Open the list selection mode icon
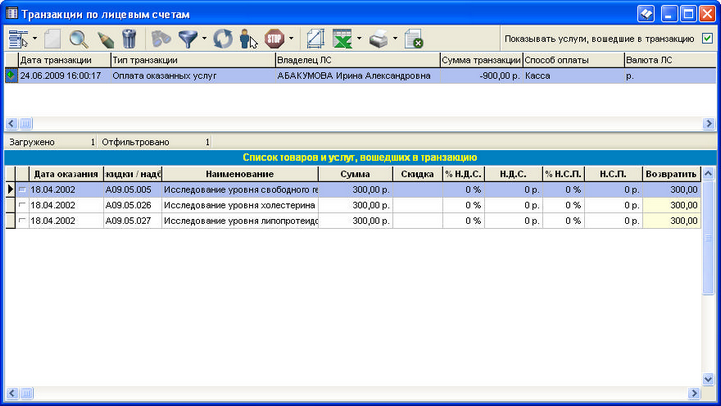The width and height of the screenshot is (721, 406). coord(18,39)
